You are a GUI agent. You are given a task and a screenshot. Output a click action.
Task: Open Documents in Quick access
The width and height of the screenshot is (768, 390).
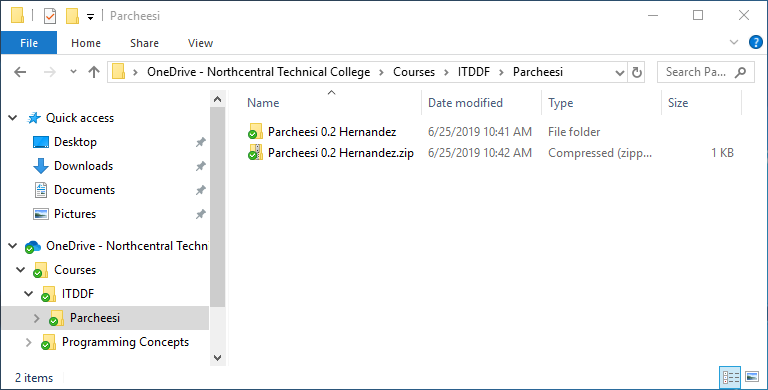click(x=84, y=190)
